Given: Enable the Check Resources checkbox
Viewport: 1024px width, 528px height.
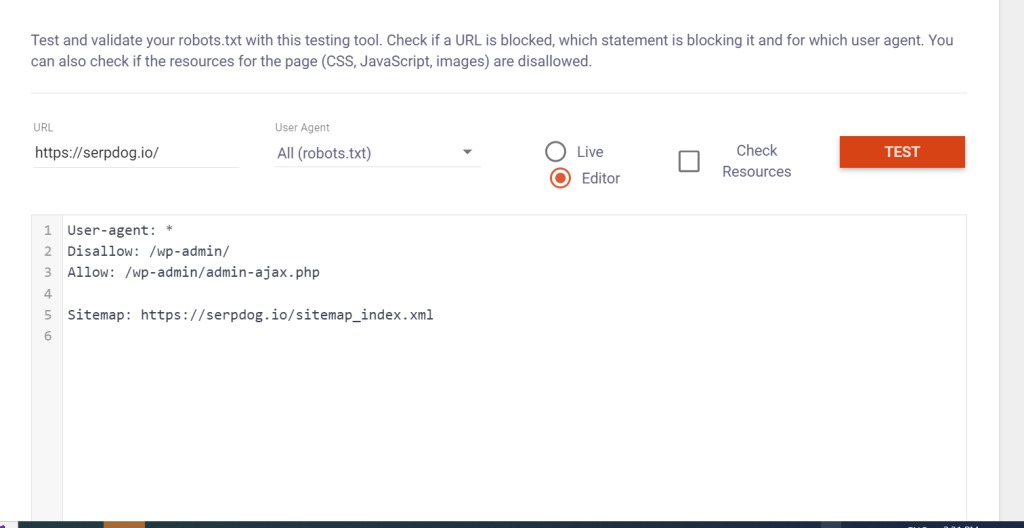Looking at the screenshot, I should [x=689, y=161].
